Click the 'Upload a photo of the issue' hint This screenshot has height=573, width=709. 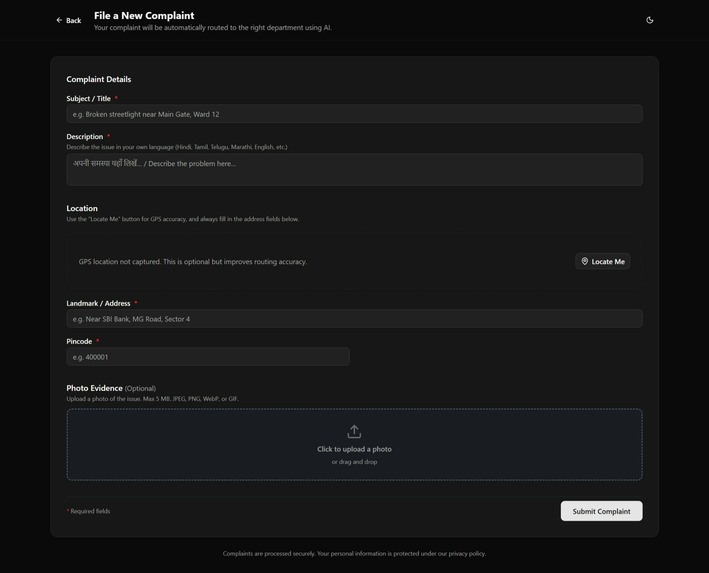click(152, 399)
